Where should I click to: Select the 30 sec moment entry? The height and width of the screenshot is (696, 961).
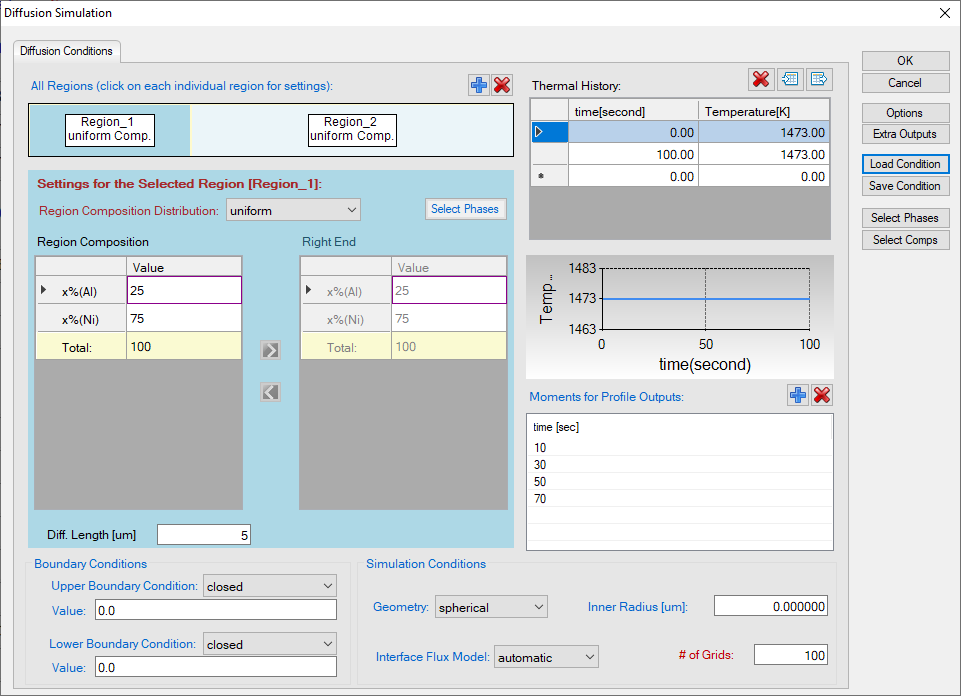tap(541, 465)
